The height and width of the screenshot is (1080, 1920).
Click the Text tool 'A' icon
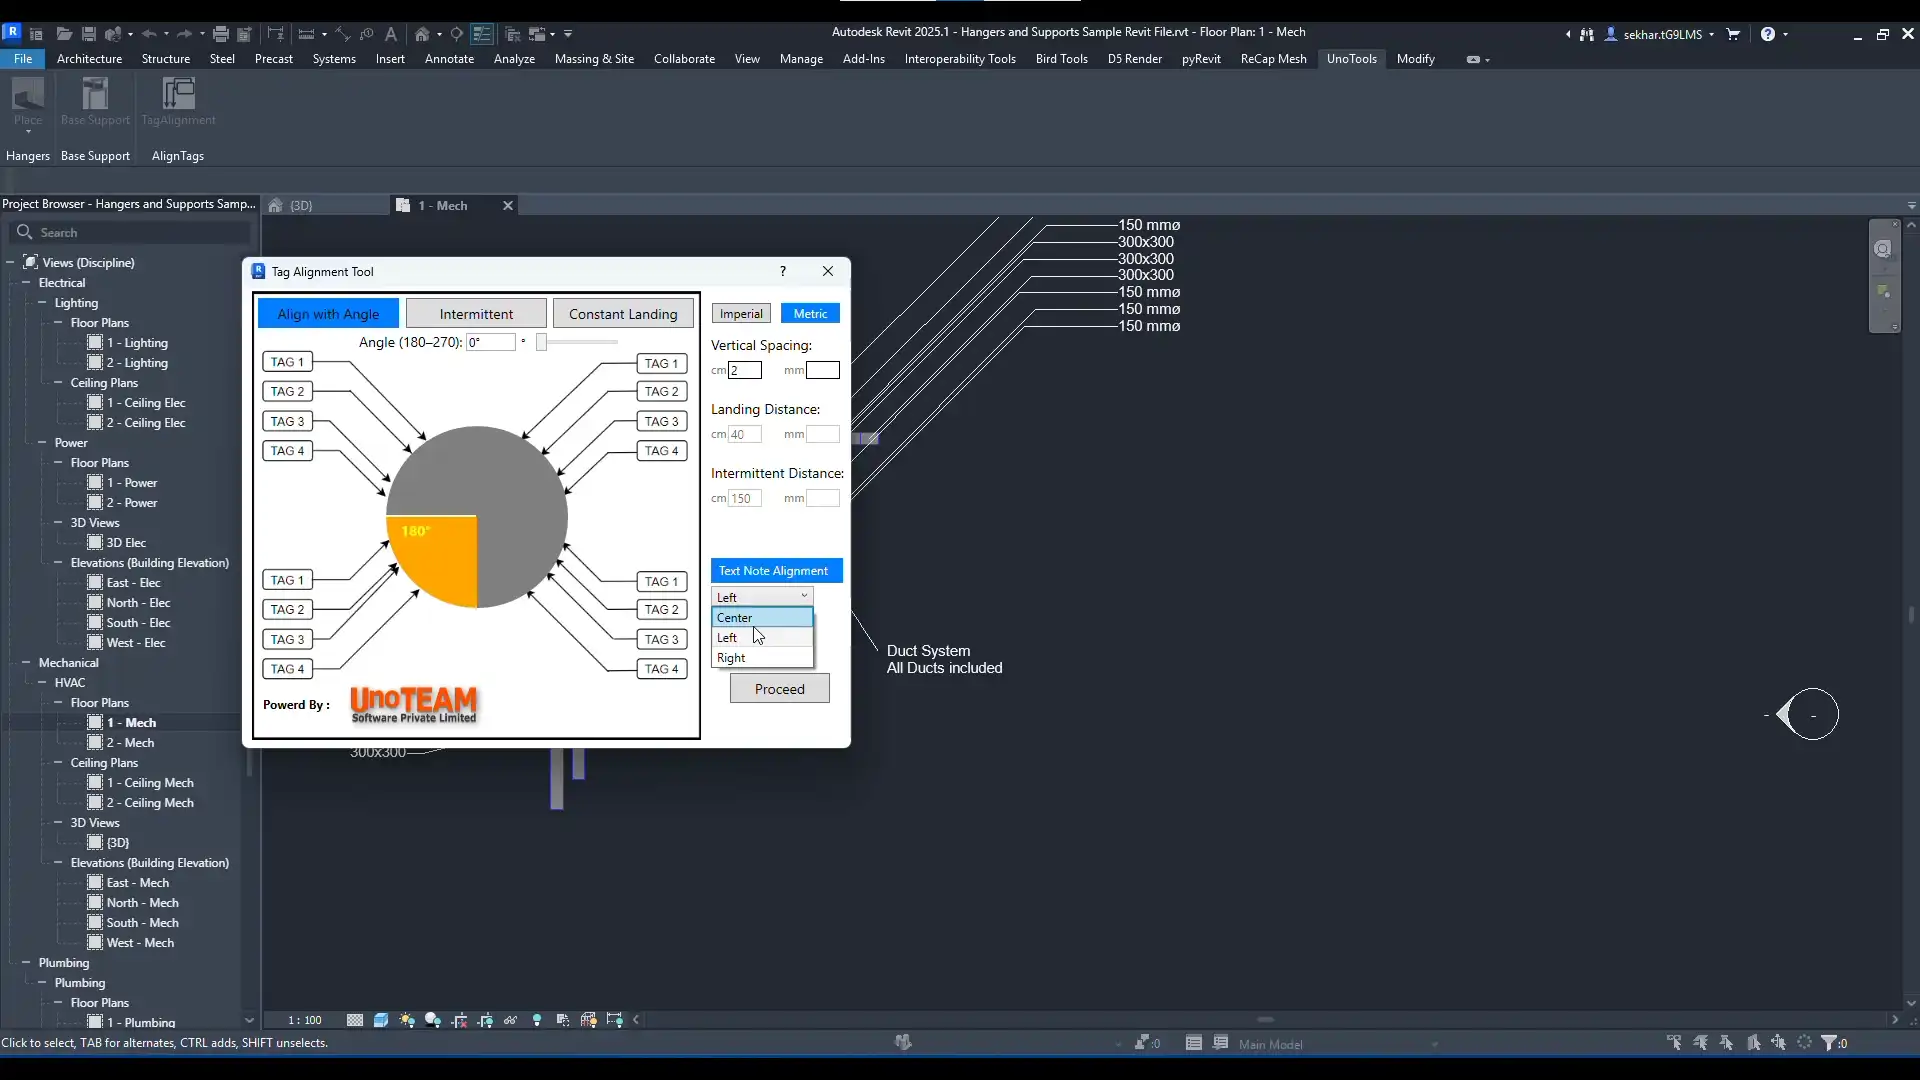391,34
